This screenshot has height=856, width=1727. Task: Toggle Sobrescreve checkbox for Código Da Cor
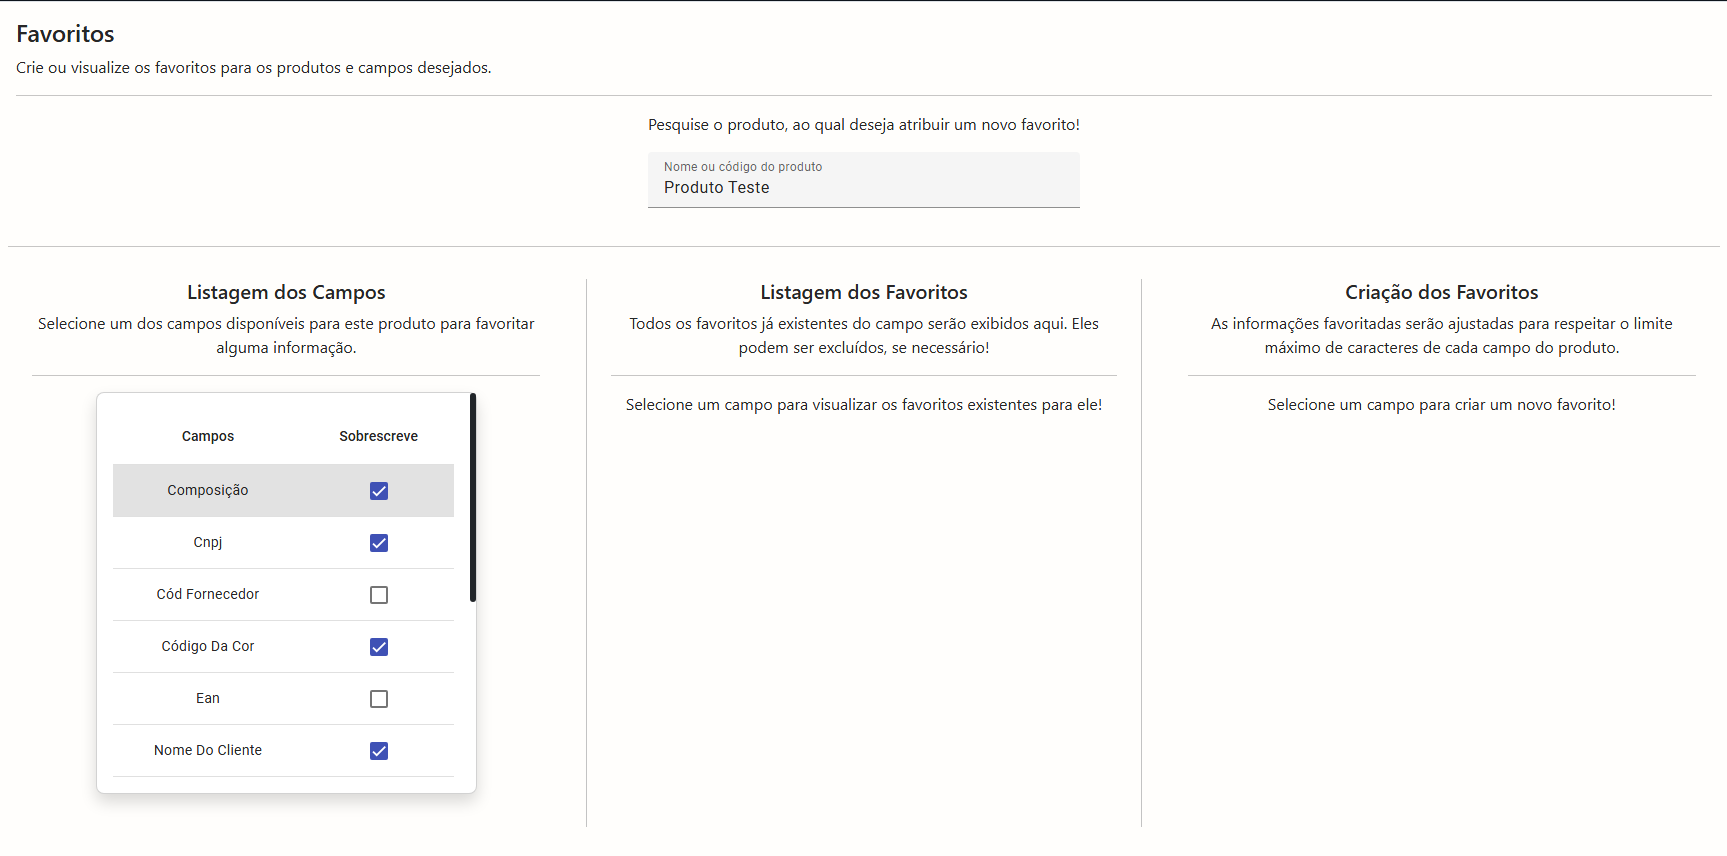tap(379, 647)
